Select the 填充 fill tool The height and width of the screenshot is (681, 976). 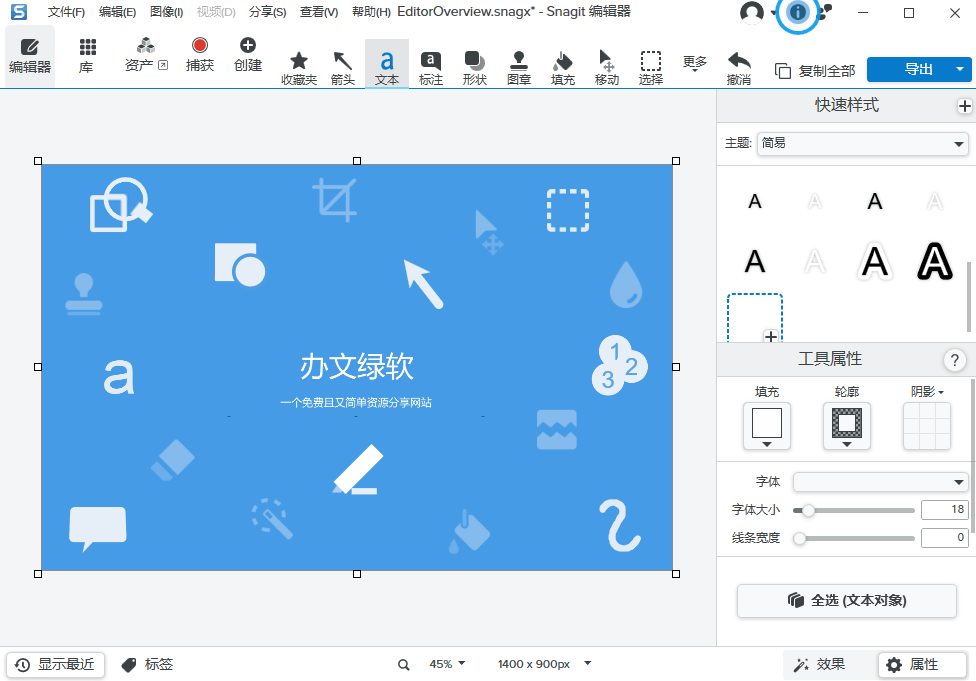tap(563, 68)
